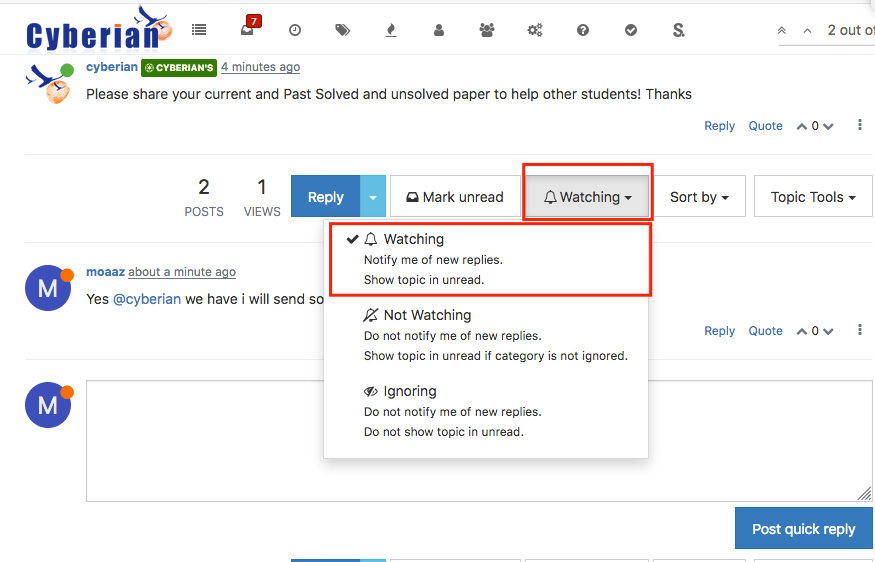Open popular topics flame icon
This screenshot has width=875, height=562.
tap(391, 30)
